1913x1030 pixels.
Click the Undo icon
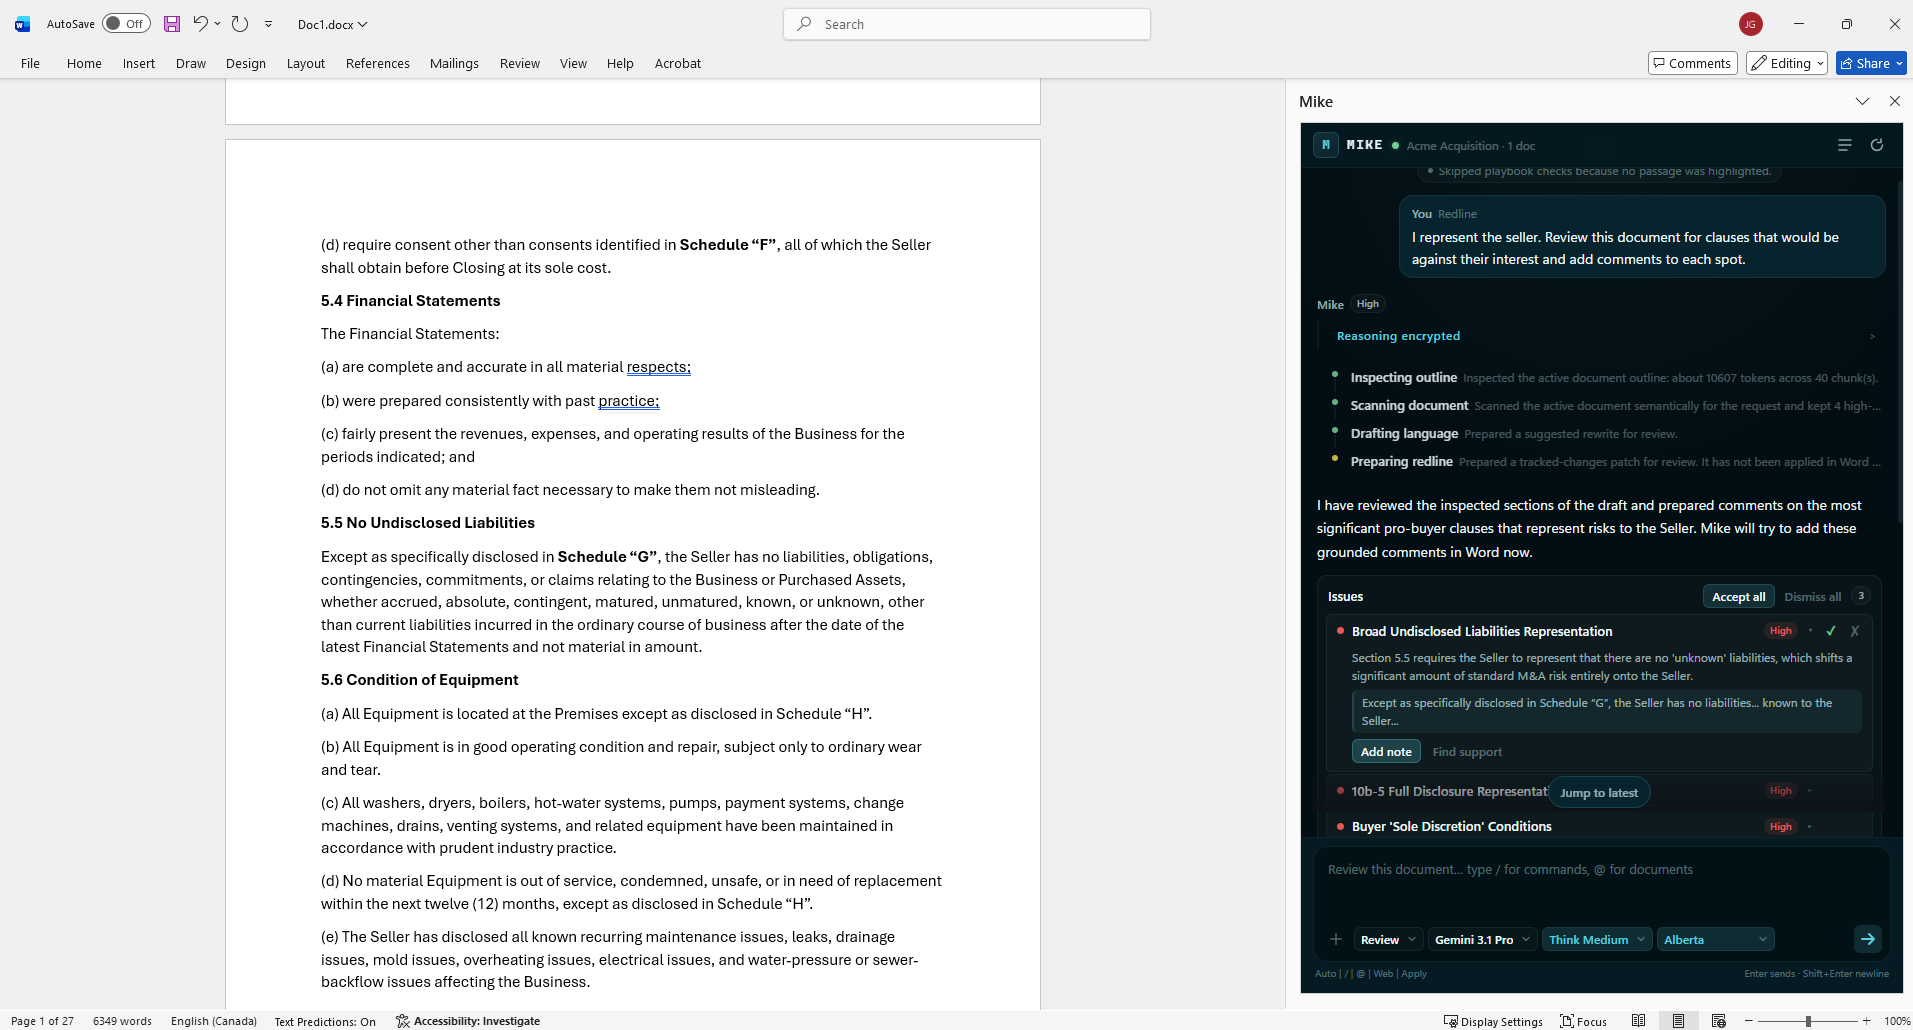tap(200, 23)
